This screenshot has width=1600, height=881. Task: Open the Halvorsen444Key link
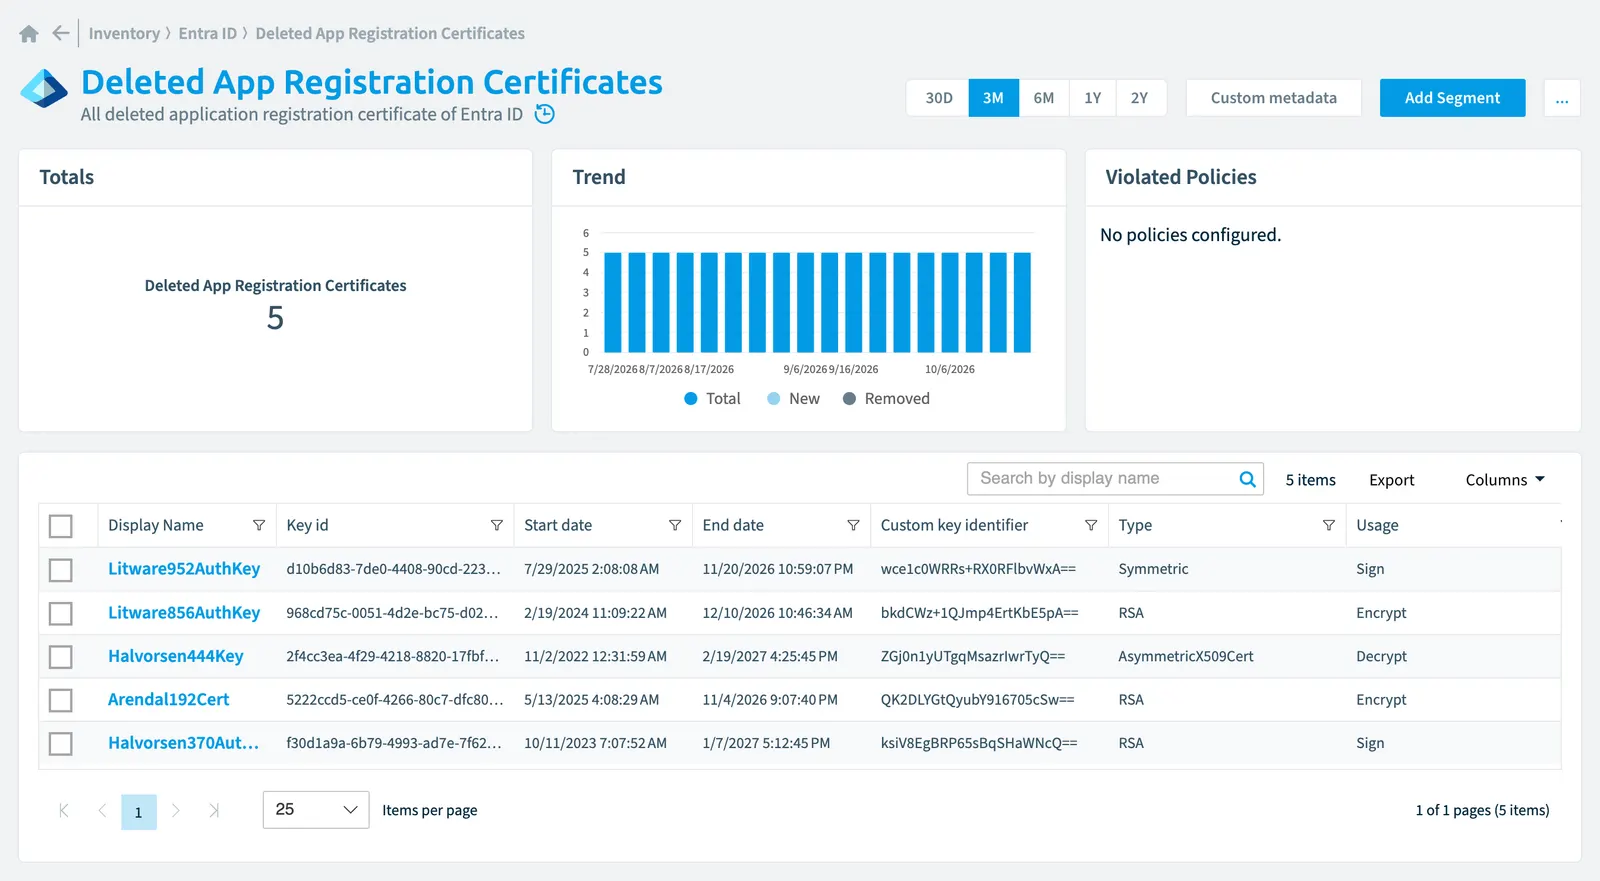click(176, 656)
